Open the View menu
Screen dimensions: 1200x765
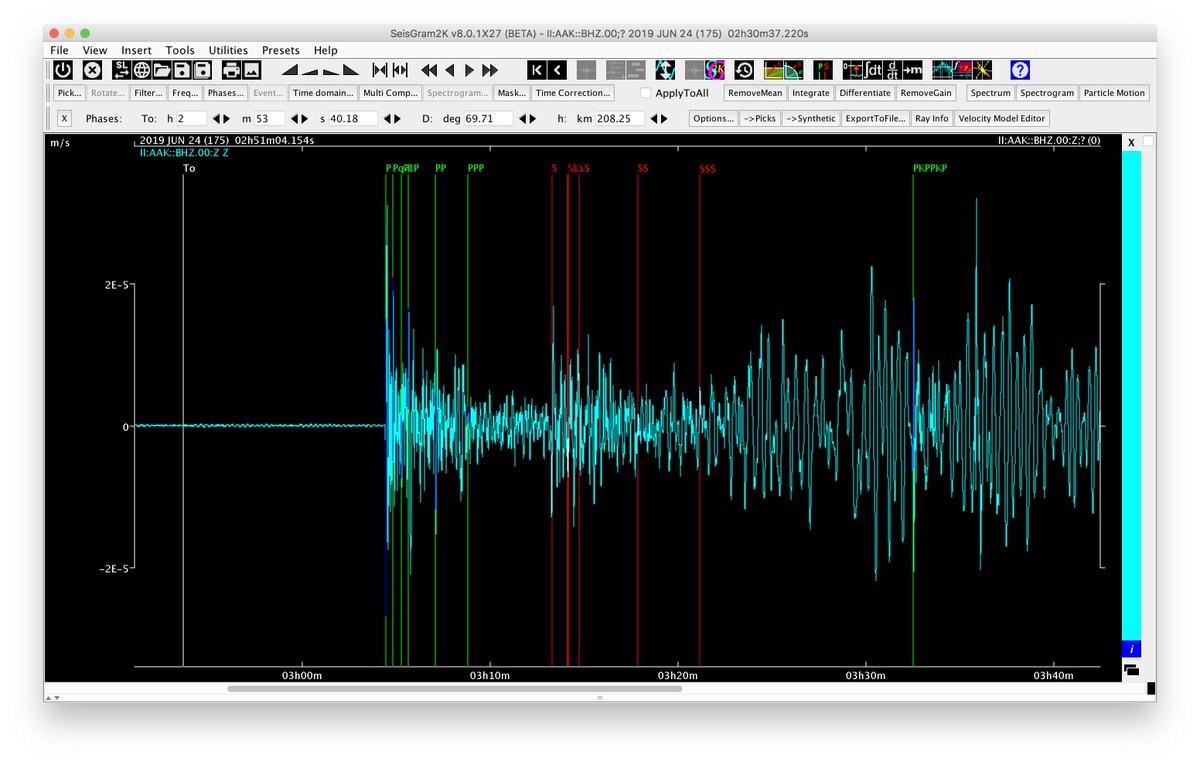[x=95, y=50]
